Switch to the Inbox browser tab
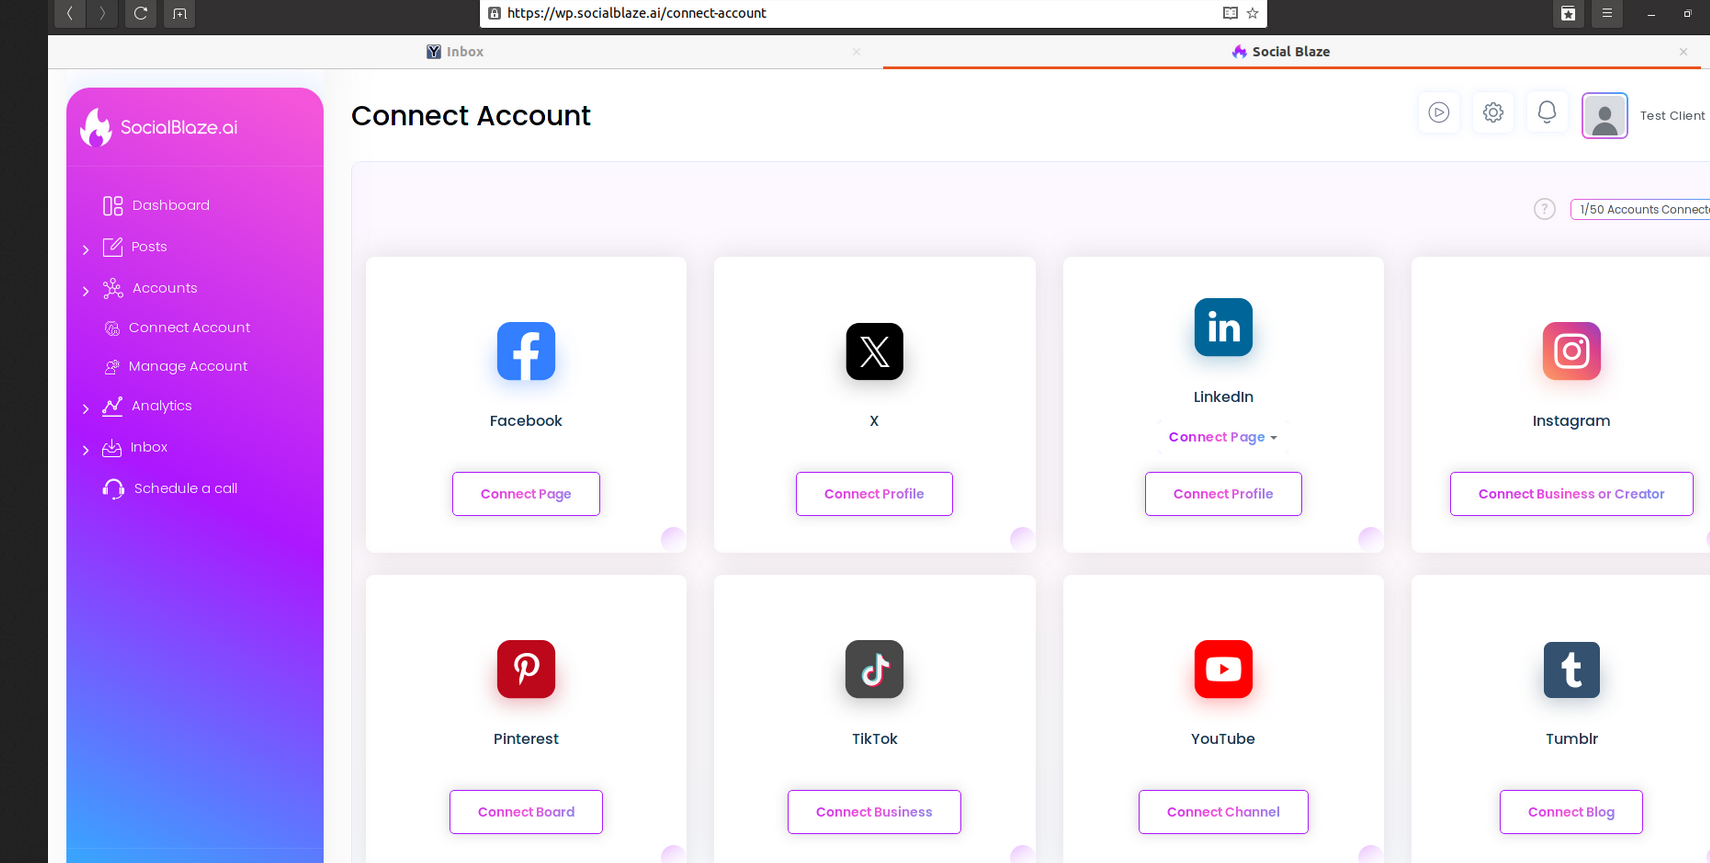This screenshot has width=1710, height=863. pos(455,52)
